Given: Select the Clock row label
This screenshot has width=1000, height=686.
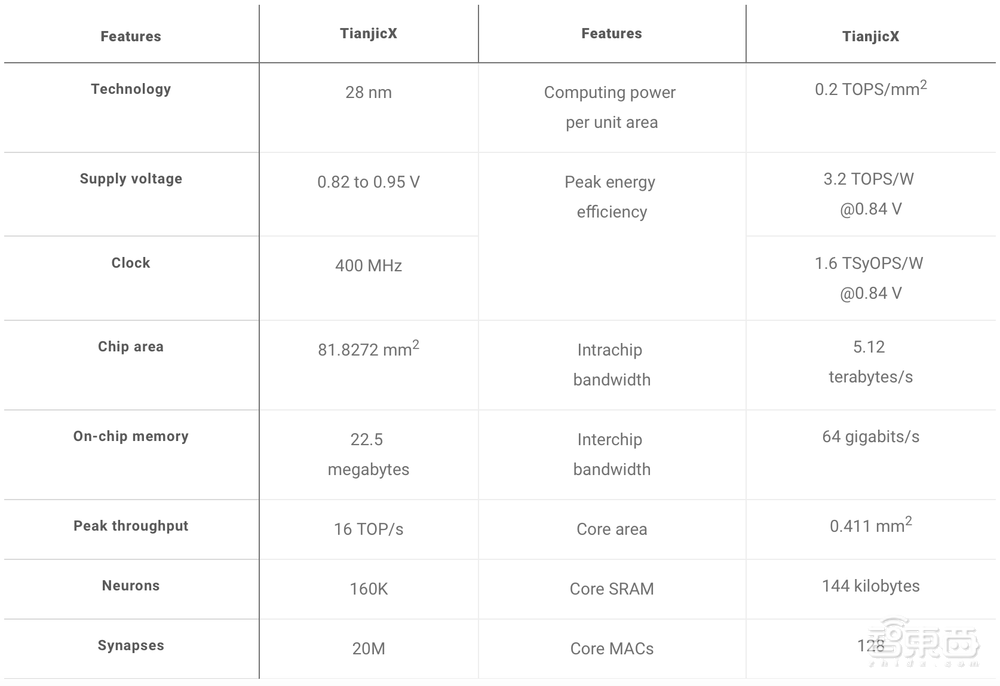Looking at the screenshot, I should coord(131,263).
